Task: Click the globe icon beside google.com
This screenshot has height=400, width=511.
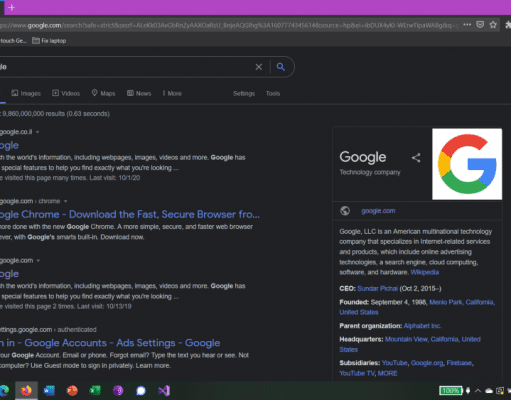Action: pyautogui.click(x=345, y=211)
